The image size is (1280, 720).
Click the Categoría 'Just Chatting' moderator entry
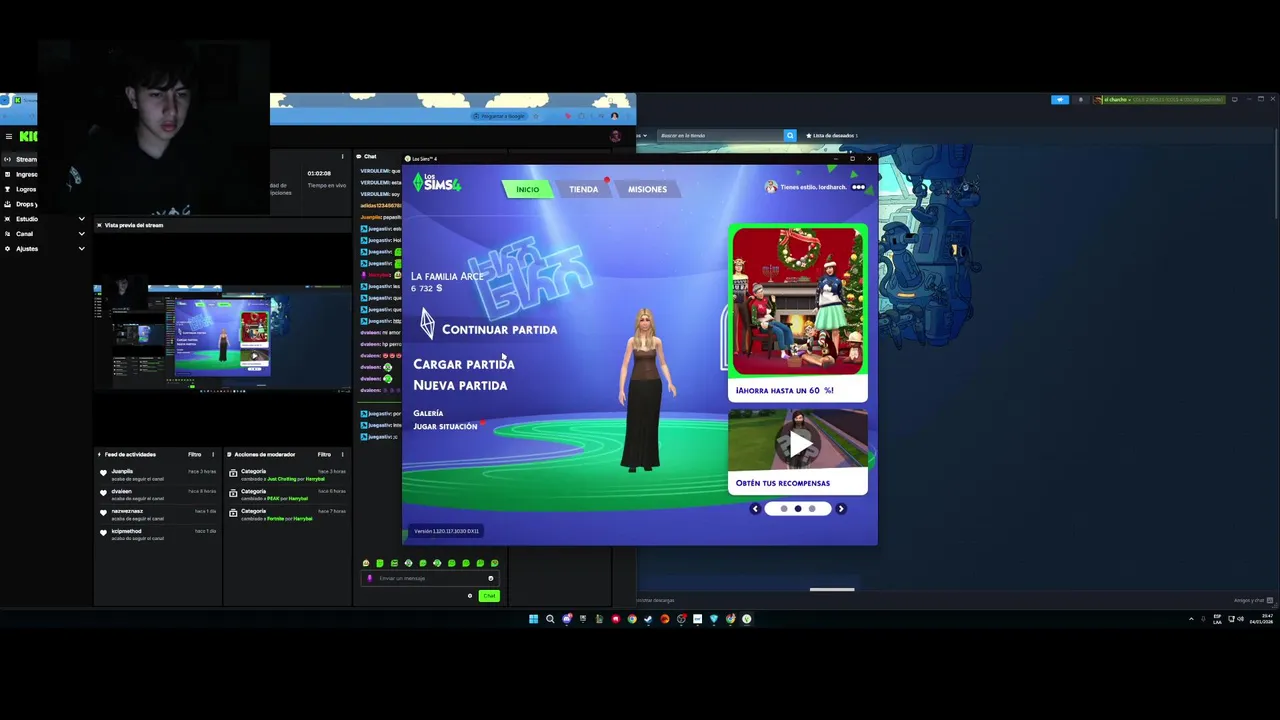(x=287, y=475)
